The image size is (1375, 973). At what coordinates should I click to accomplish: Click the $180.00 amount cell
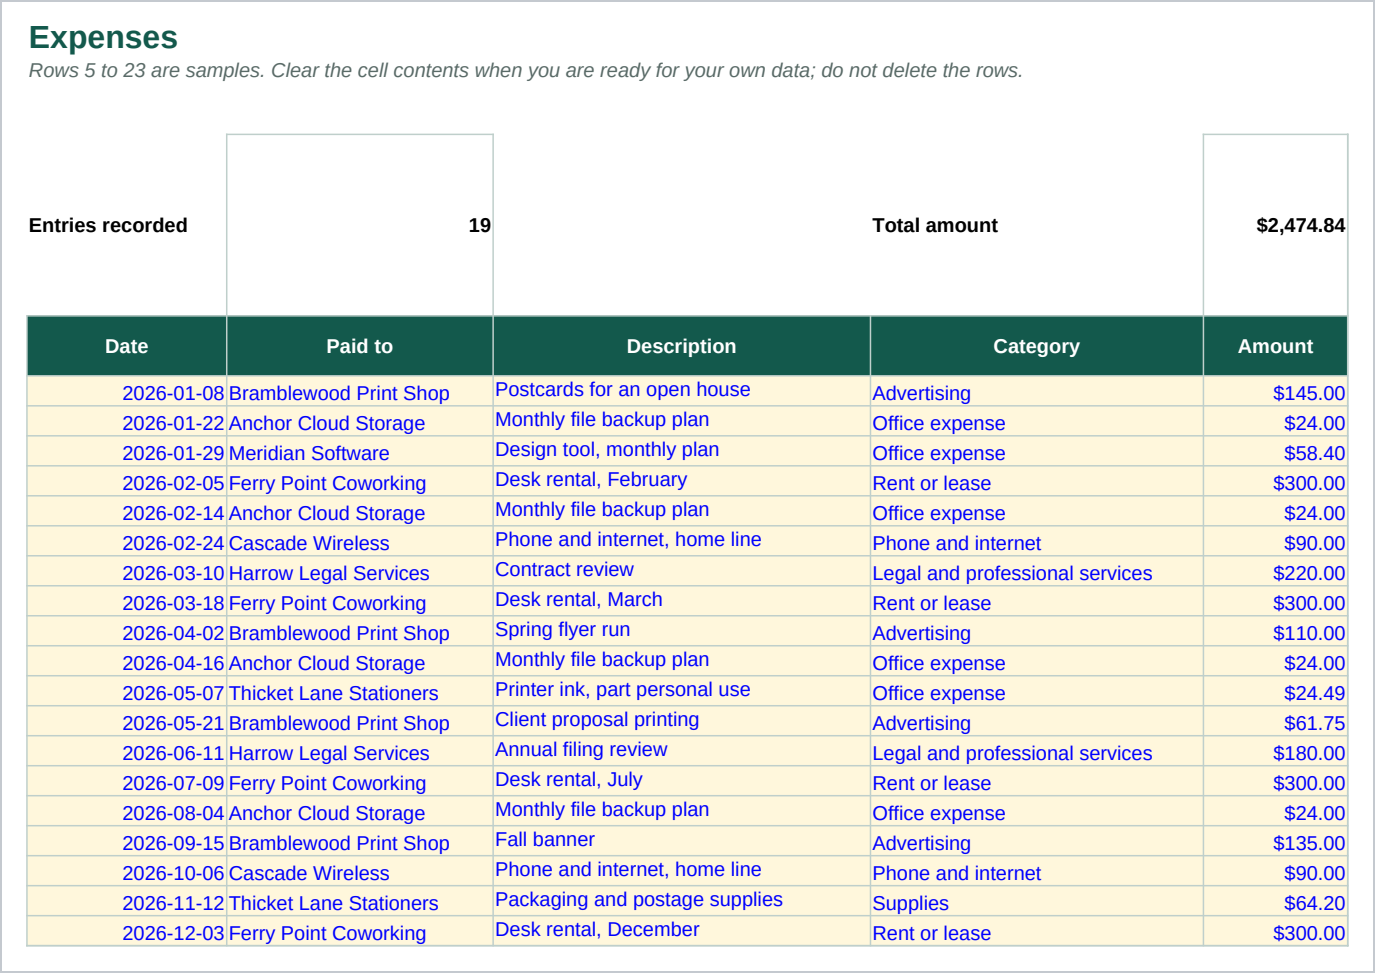click(x=1275, y=752)
